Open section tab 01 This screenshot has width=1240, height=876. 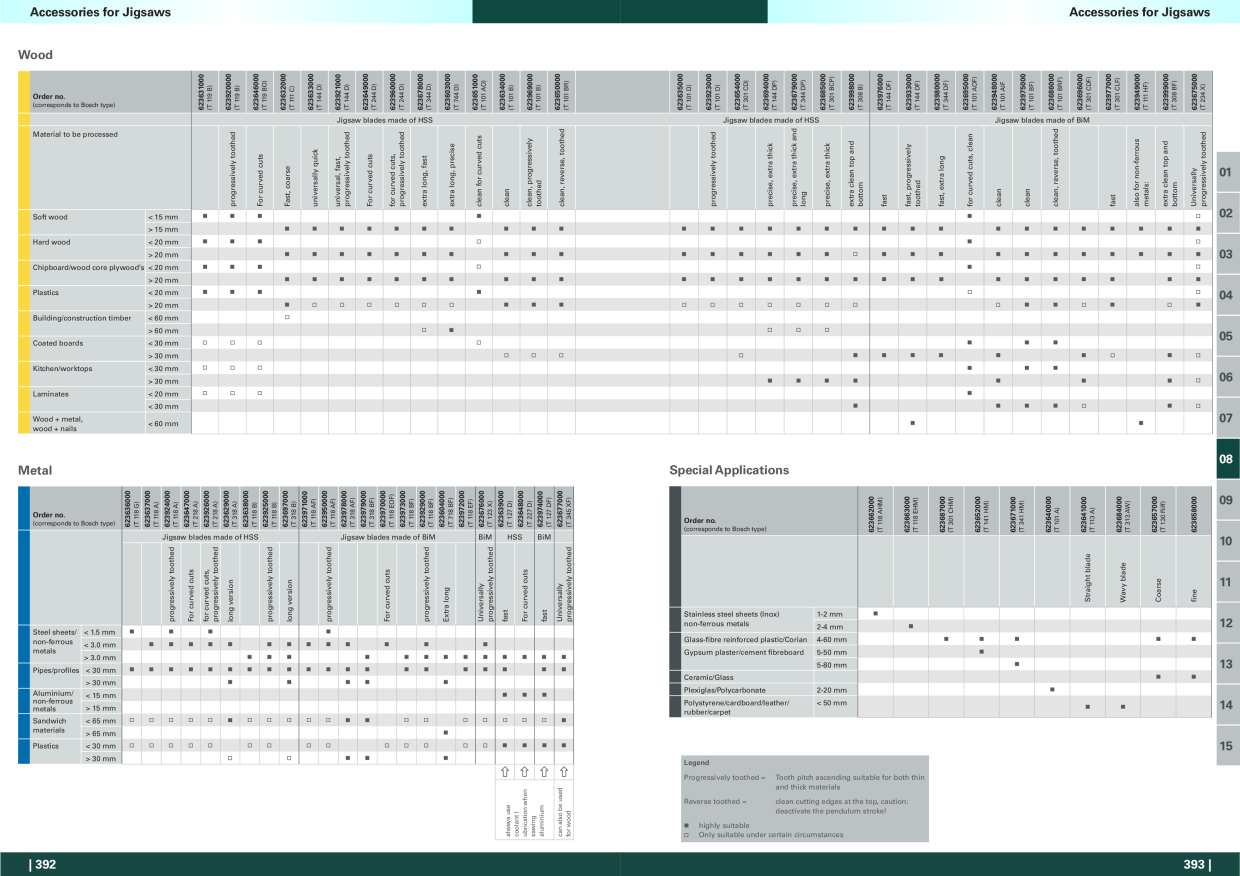pyautogui.click(x=1227, y=172)
